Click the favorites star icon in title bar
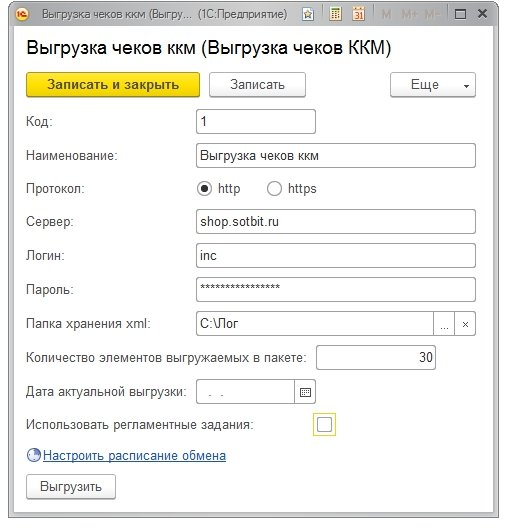Image resolution: width=513 pixels, height=529 pixels. [x=308, y=14]
